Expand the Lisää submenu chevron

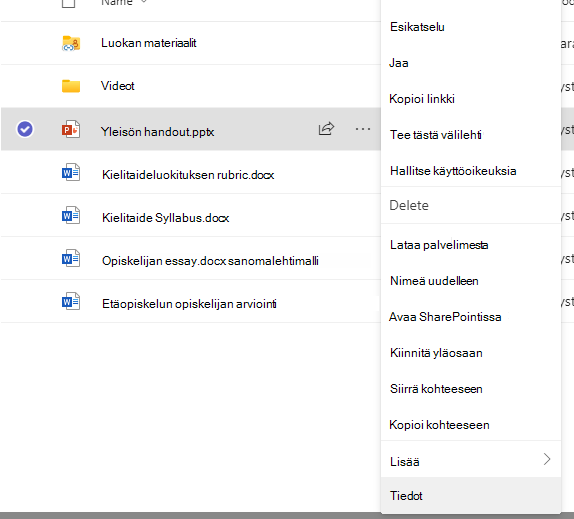[x=547, y=459]
